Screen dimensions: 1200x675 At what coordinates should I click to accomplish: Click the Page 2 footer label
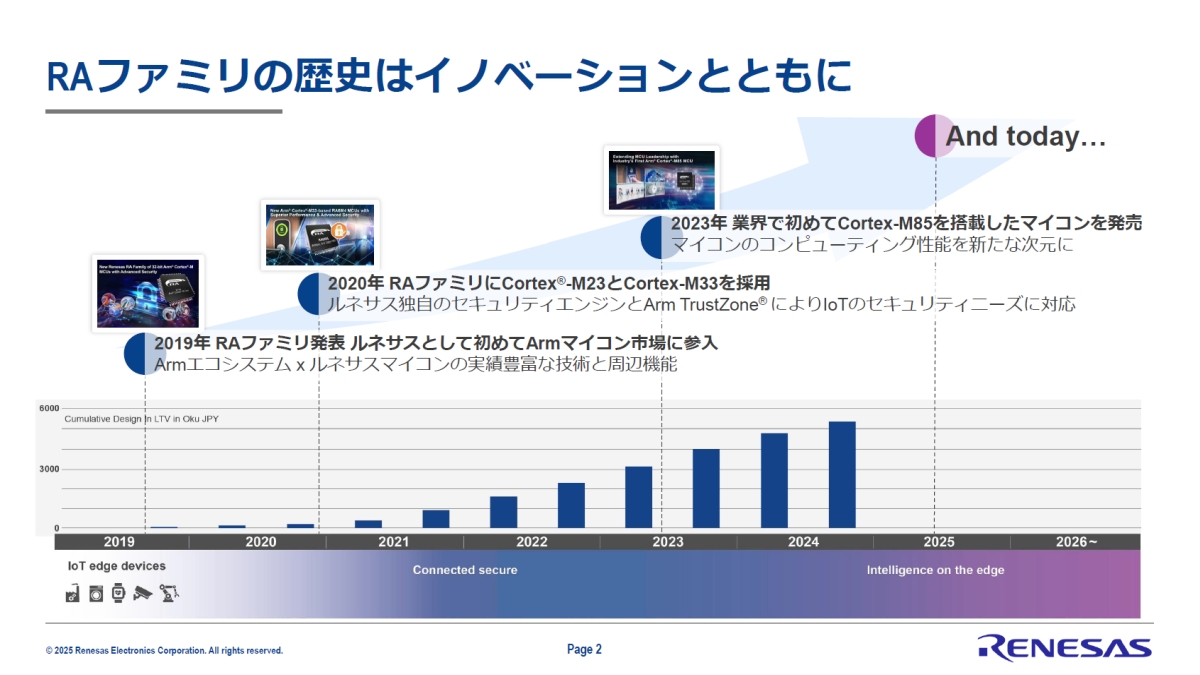pyautogui.click(x=583, y=649)
